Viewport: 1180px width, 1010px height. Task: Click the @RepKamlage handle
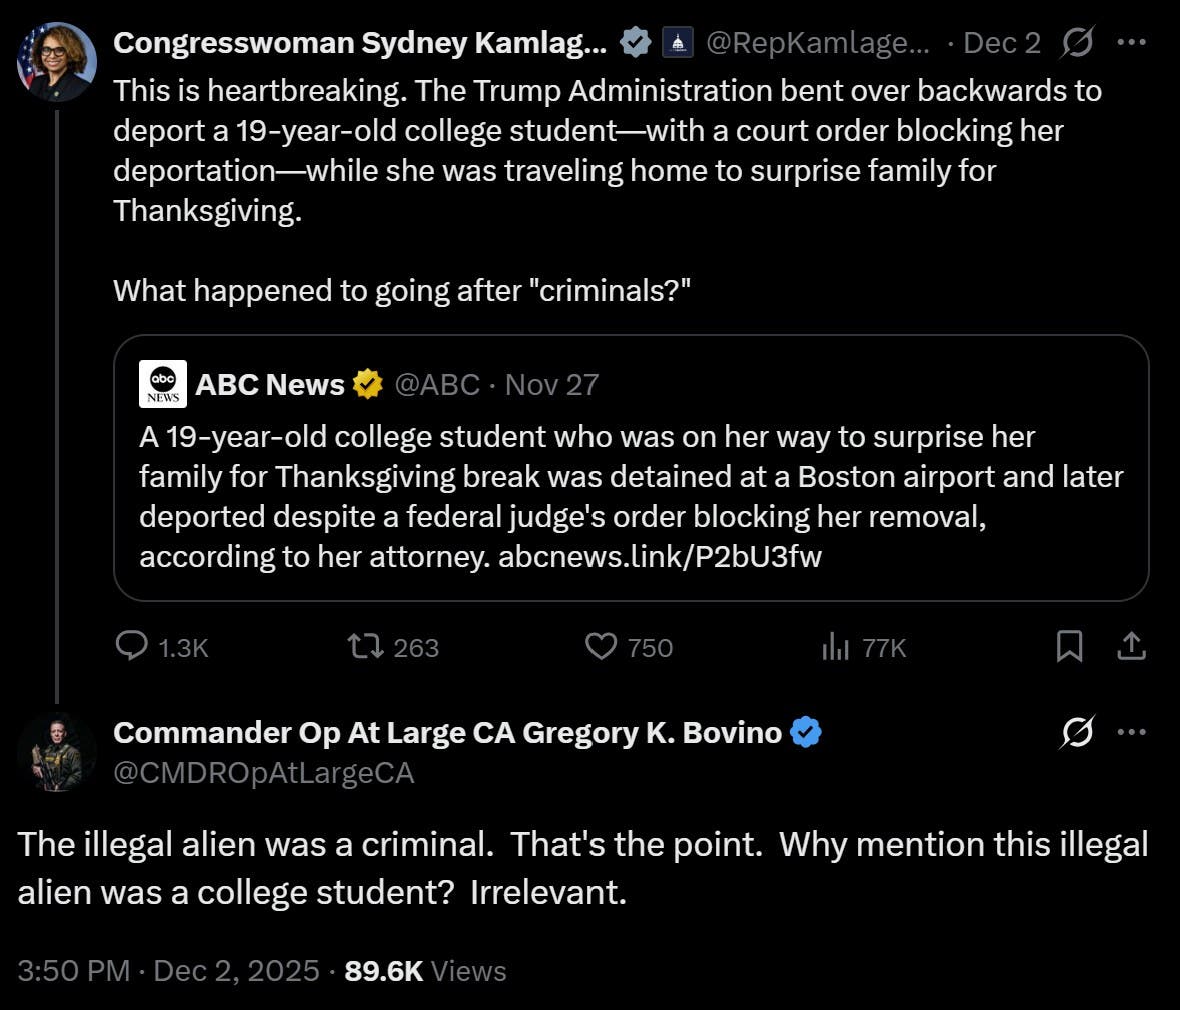point(817,43)
